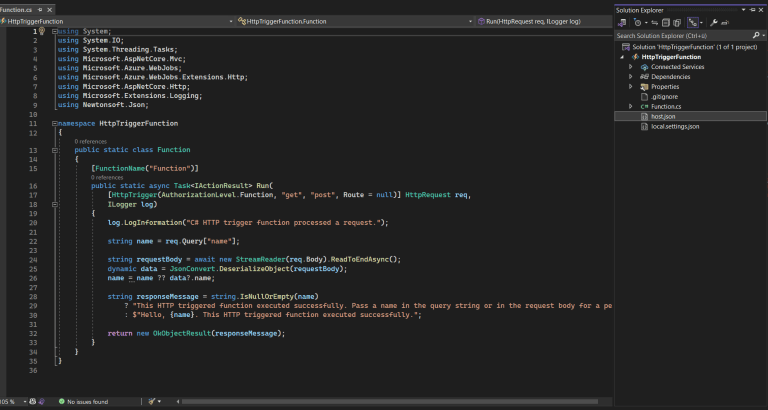Click the Pending Changes Filter clock icon
This screenshot has width=768, height=410.
637,23
